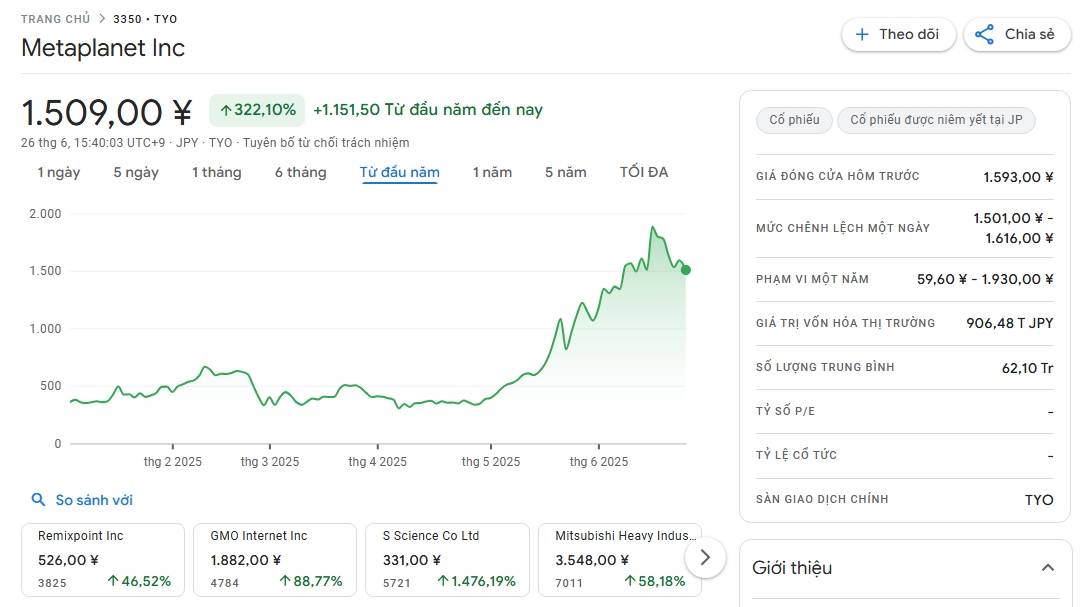Click the 1.593,00 ¥ previous close value

tap(1018, 177)
